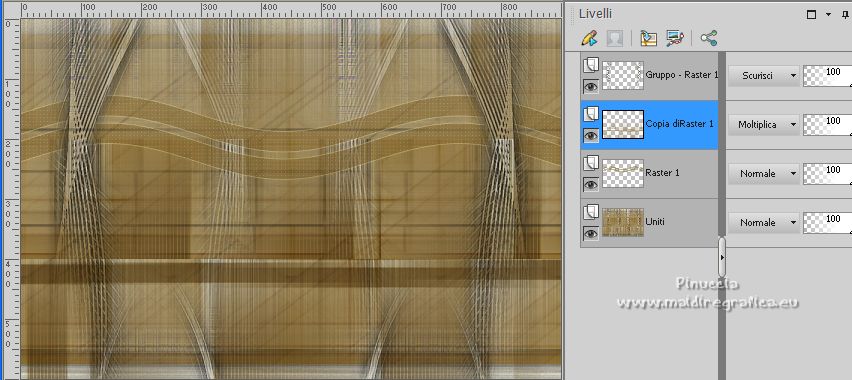Select the Uniti layer name
852x380 pixels.
point(655,222)
